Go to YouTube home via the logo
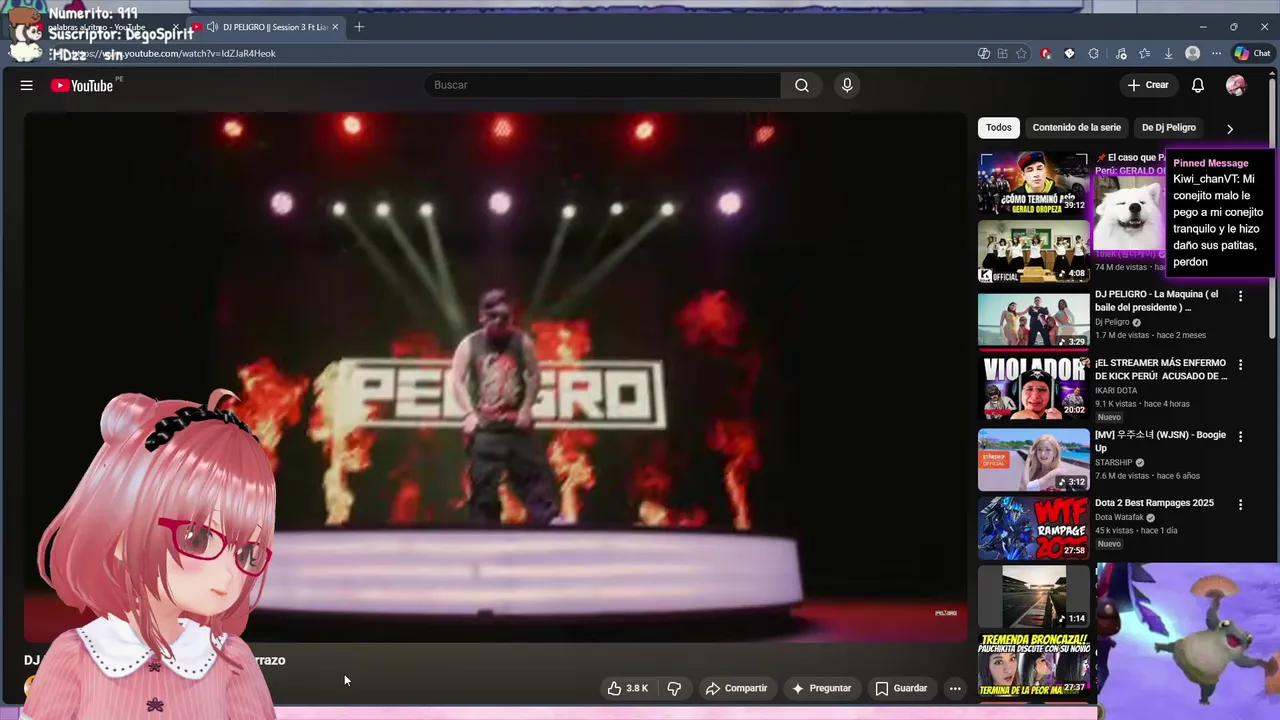Image resolution: width=1280 pixels, height=720 pixels. [82, 85]
